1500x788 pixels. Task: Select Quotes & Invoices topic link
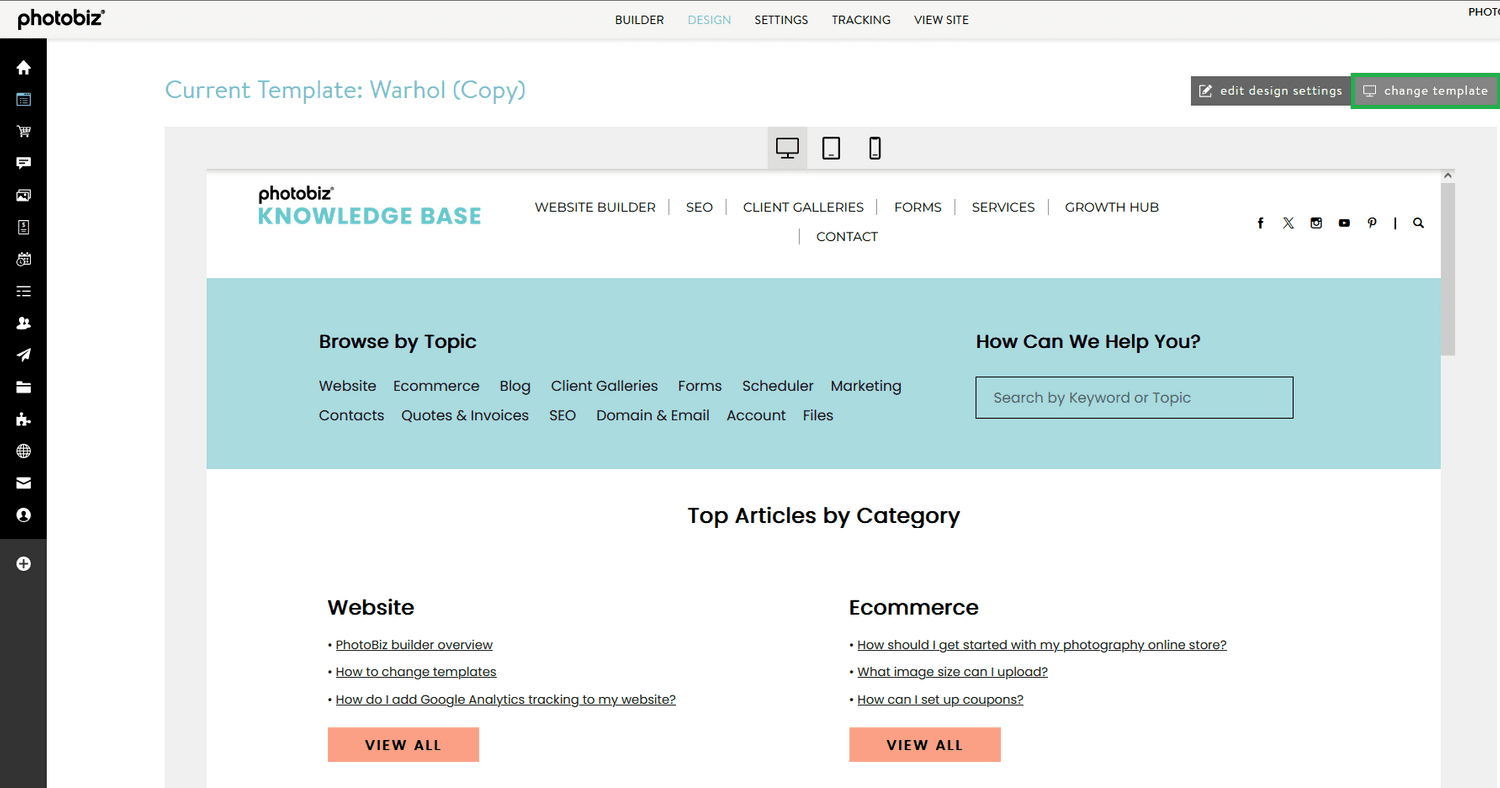click(465, 416)
